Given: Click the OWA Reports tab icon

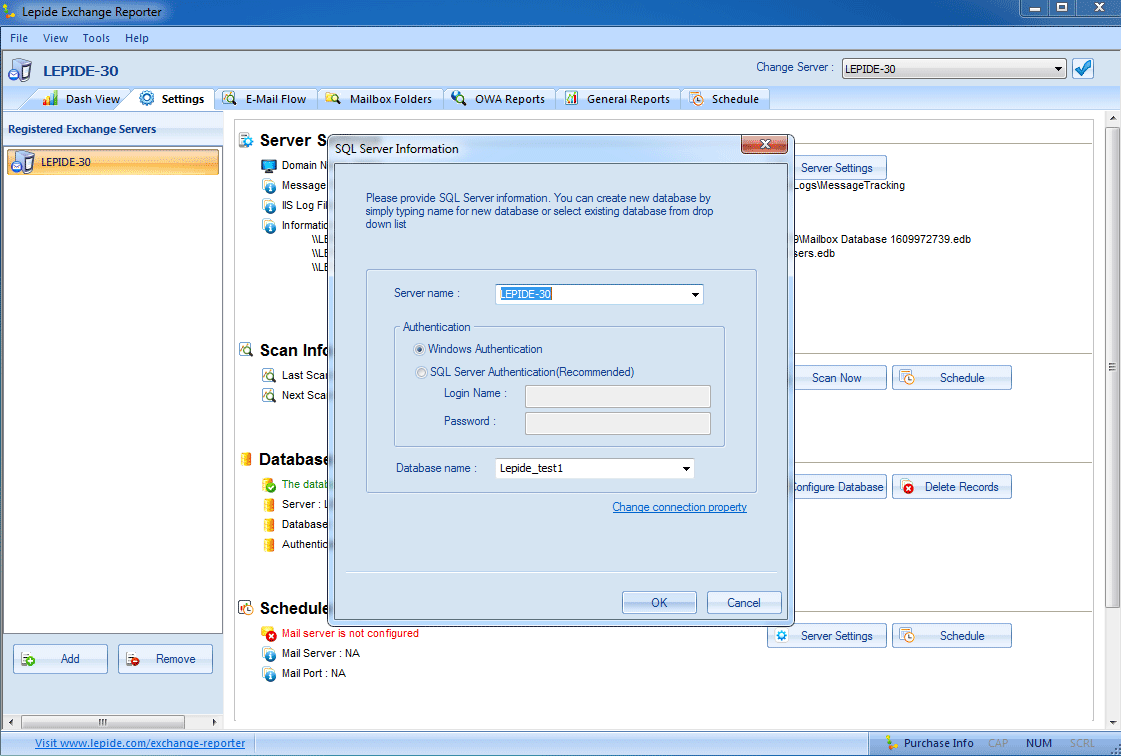Looking at the screenshot, I should click(x=459, y=99).
